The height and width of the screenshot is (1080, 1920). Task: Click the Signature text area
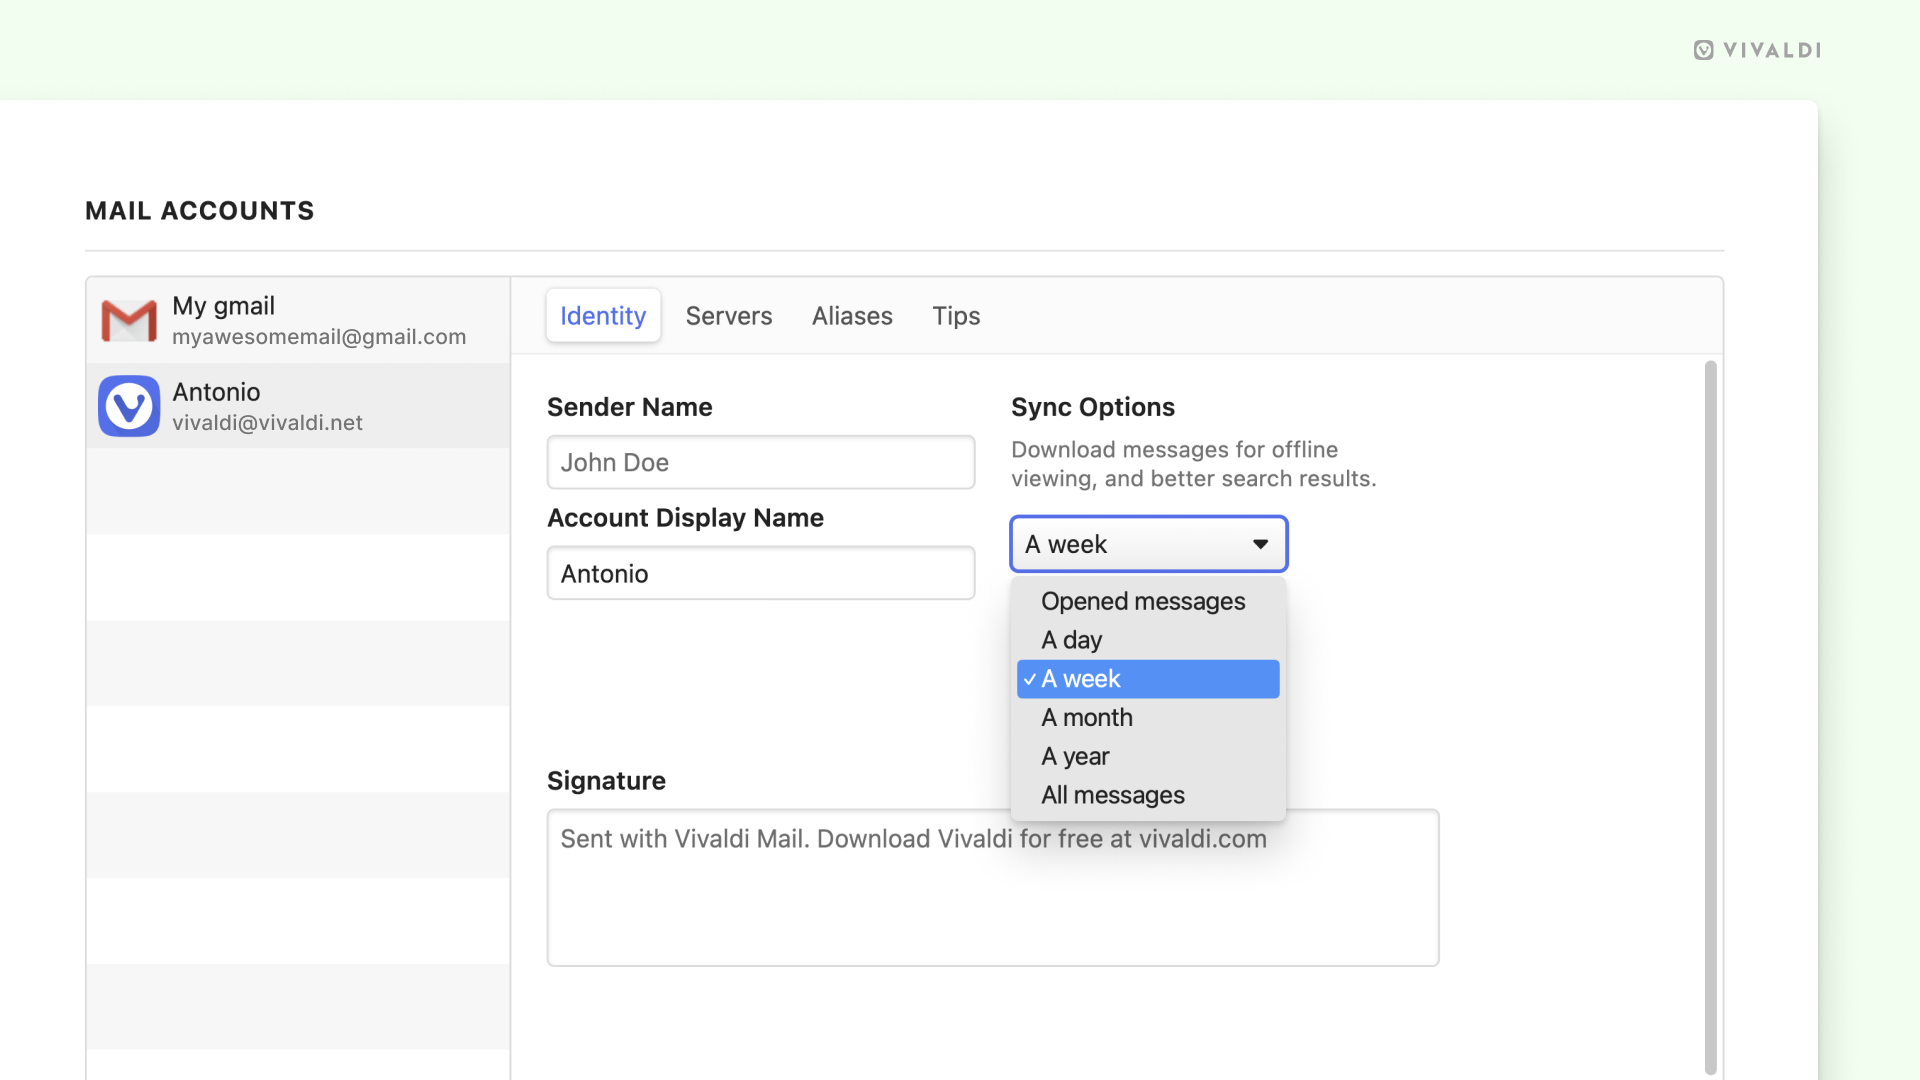point(992,886)
